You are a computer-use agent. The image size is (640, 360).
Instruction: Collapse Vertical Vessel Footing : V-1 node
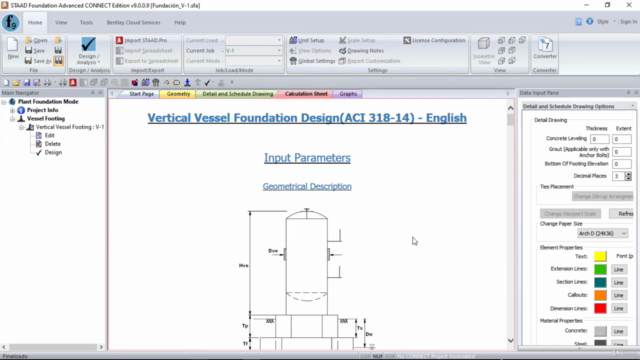pyautogui.click(x=22, y=127)
